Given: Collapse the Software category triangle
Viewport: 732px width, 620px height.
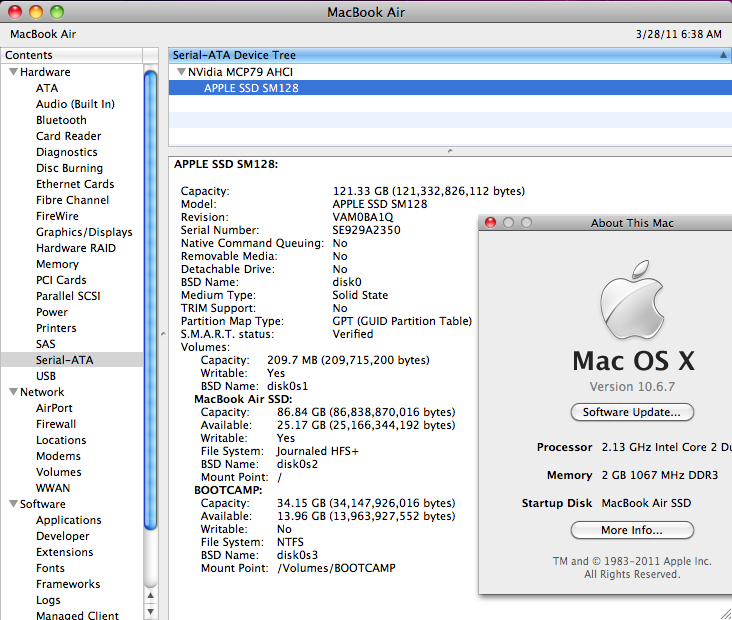Looking at the screenshot, I should click(14, 504).
